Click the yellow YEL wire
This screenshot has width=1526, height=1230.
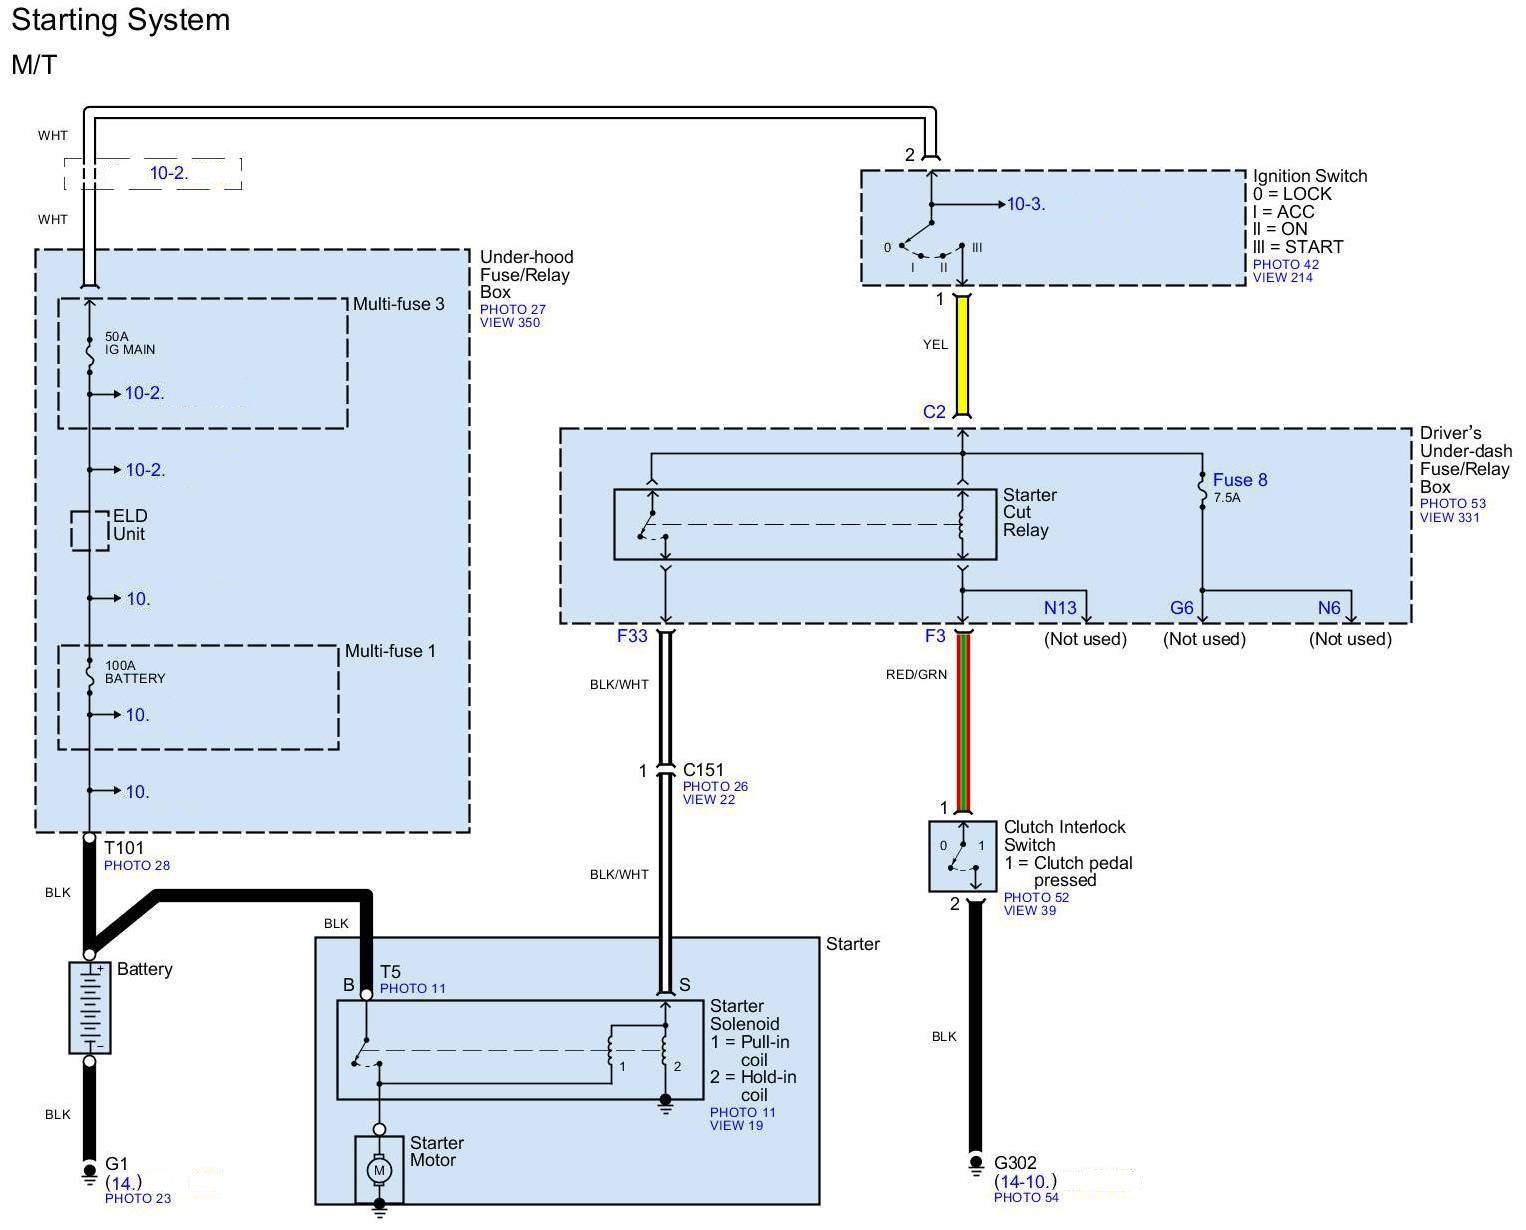pos(962,355)
